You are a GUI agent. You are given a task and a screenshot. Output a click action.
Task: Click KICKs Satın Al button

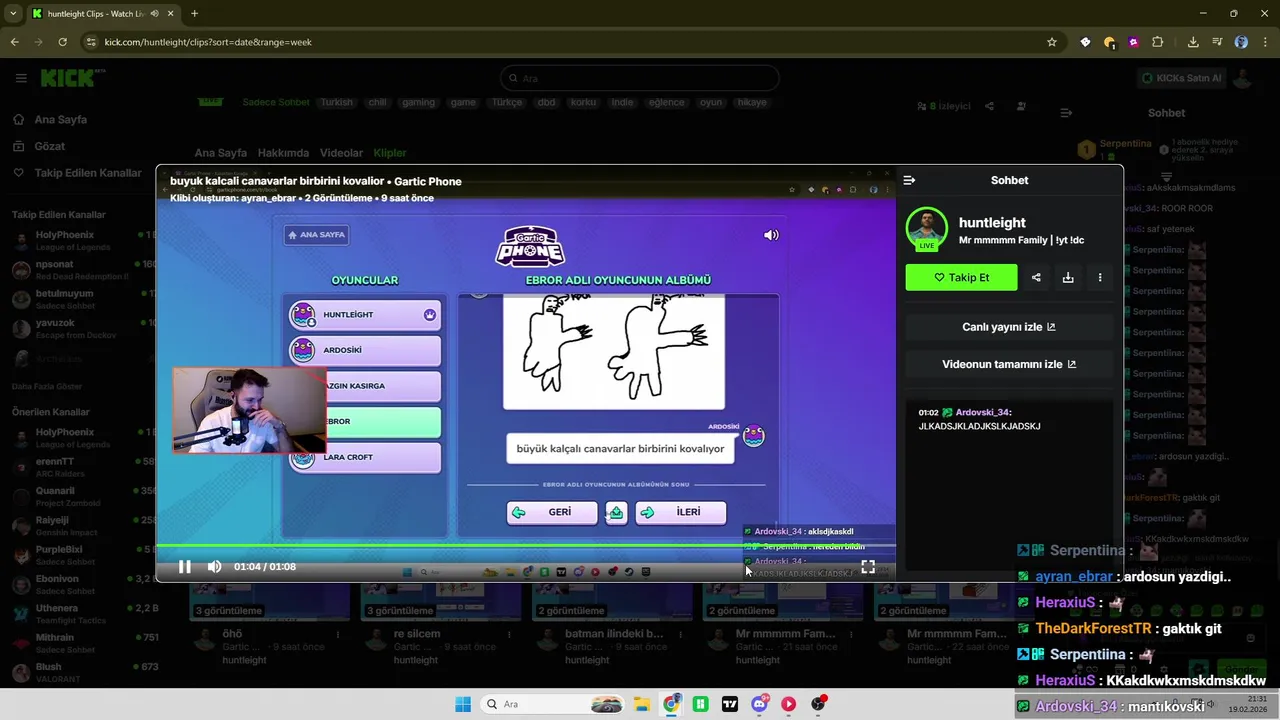click(x=1182, y=78)
